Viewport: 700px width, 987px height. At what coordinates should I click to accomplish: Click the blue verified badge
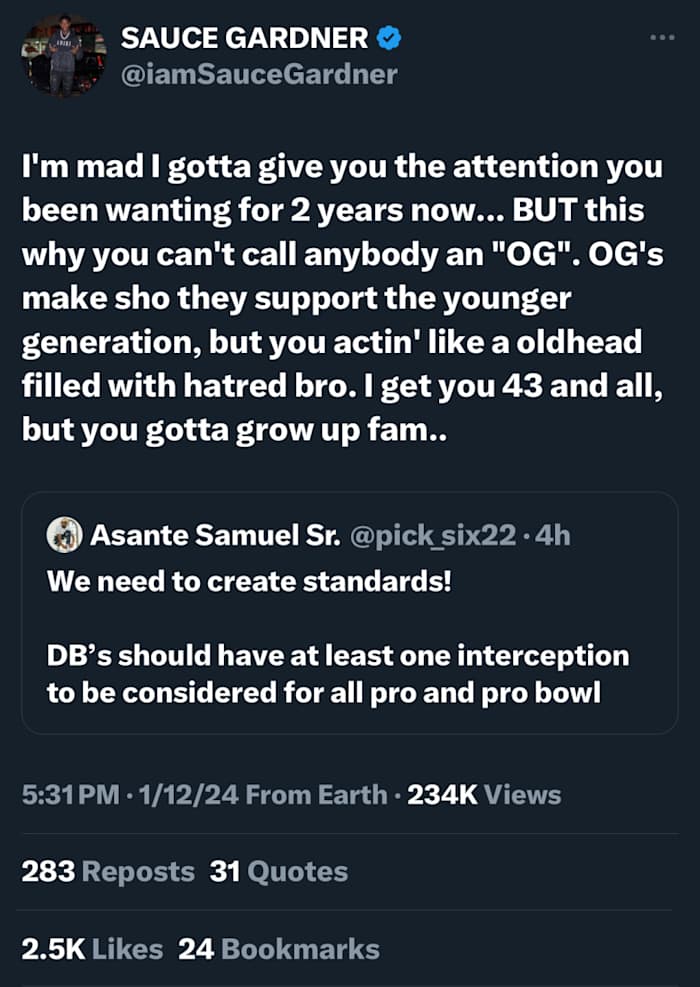[x=389, y=39]
